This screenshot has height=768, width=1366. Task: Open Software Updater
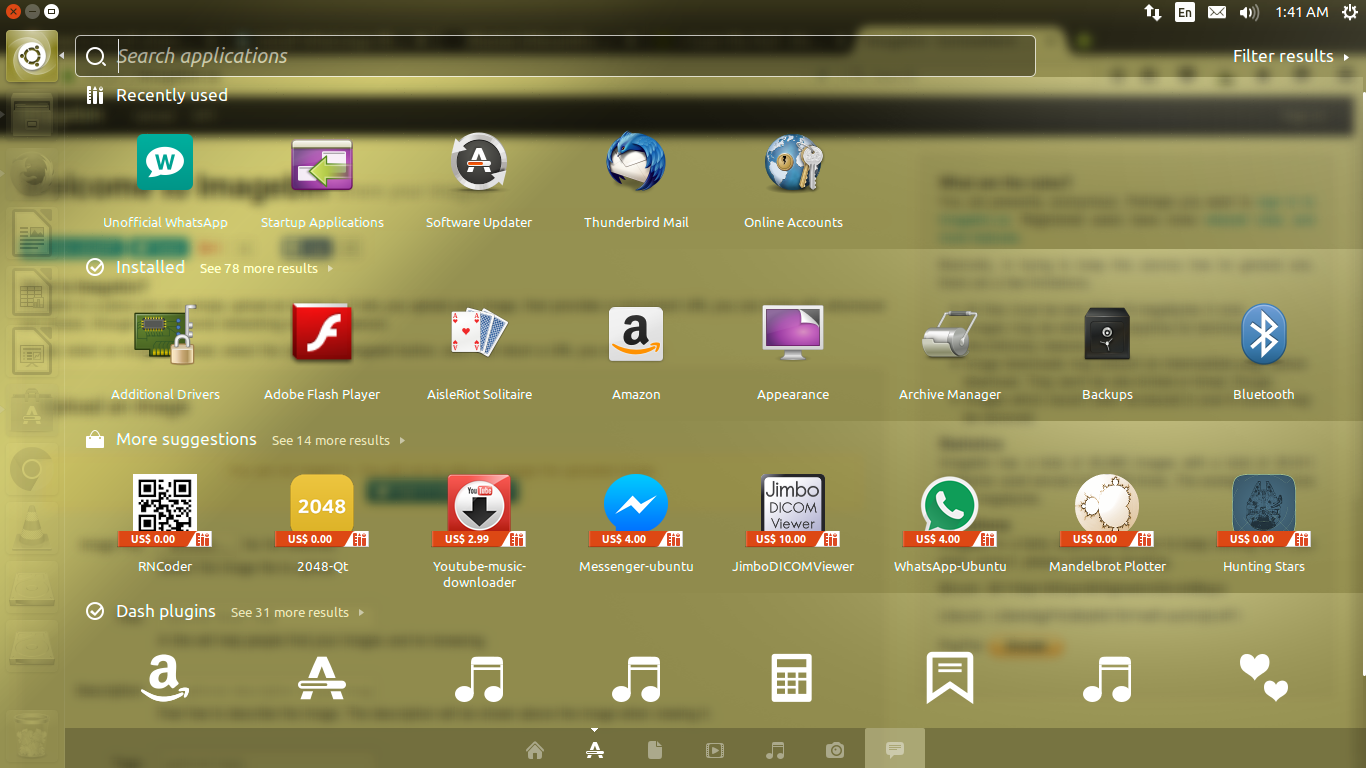[x=479, y=180]
